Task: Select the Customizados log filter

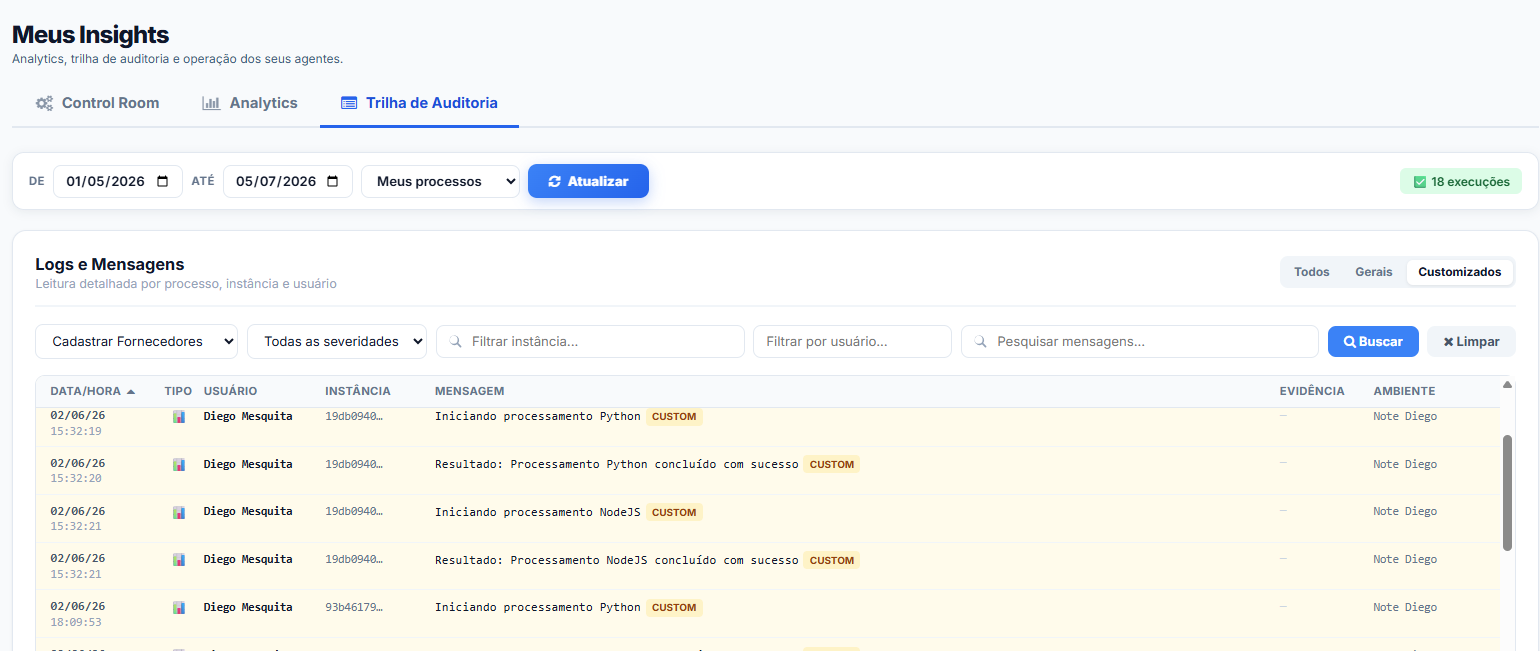Action: pos(1459,272)
